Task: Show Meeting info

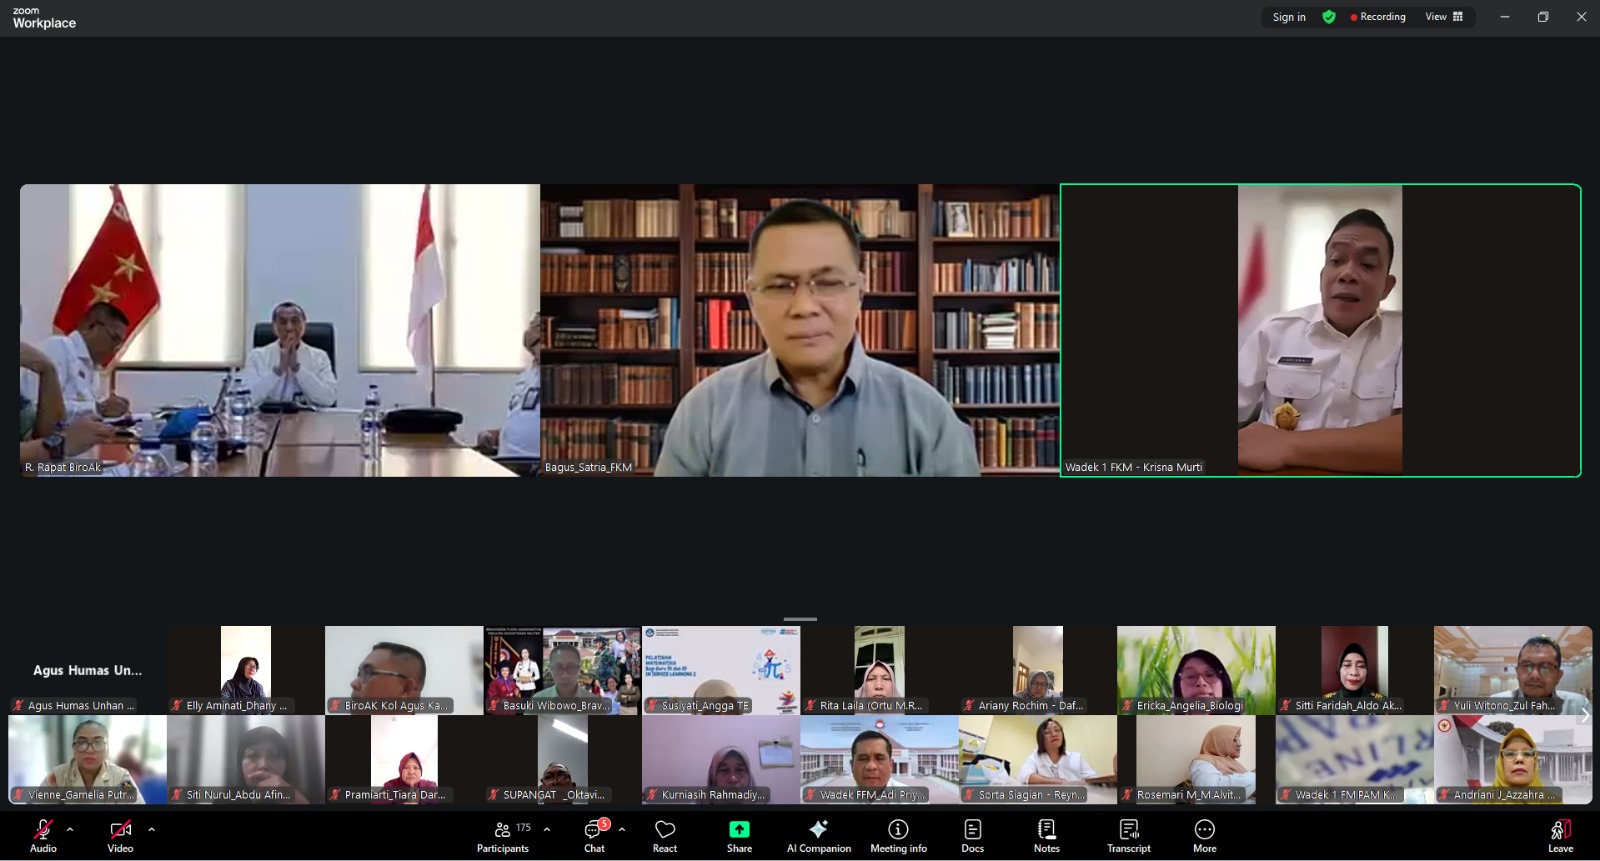Action: tap(898, 836)
